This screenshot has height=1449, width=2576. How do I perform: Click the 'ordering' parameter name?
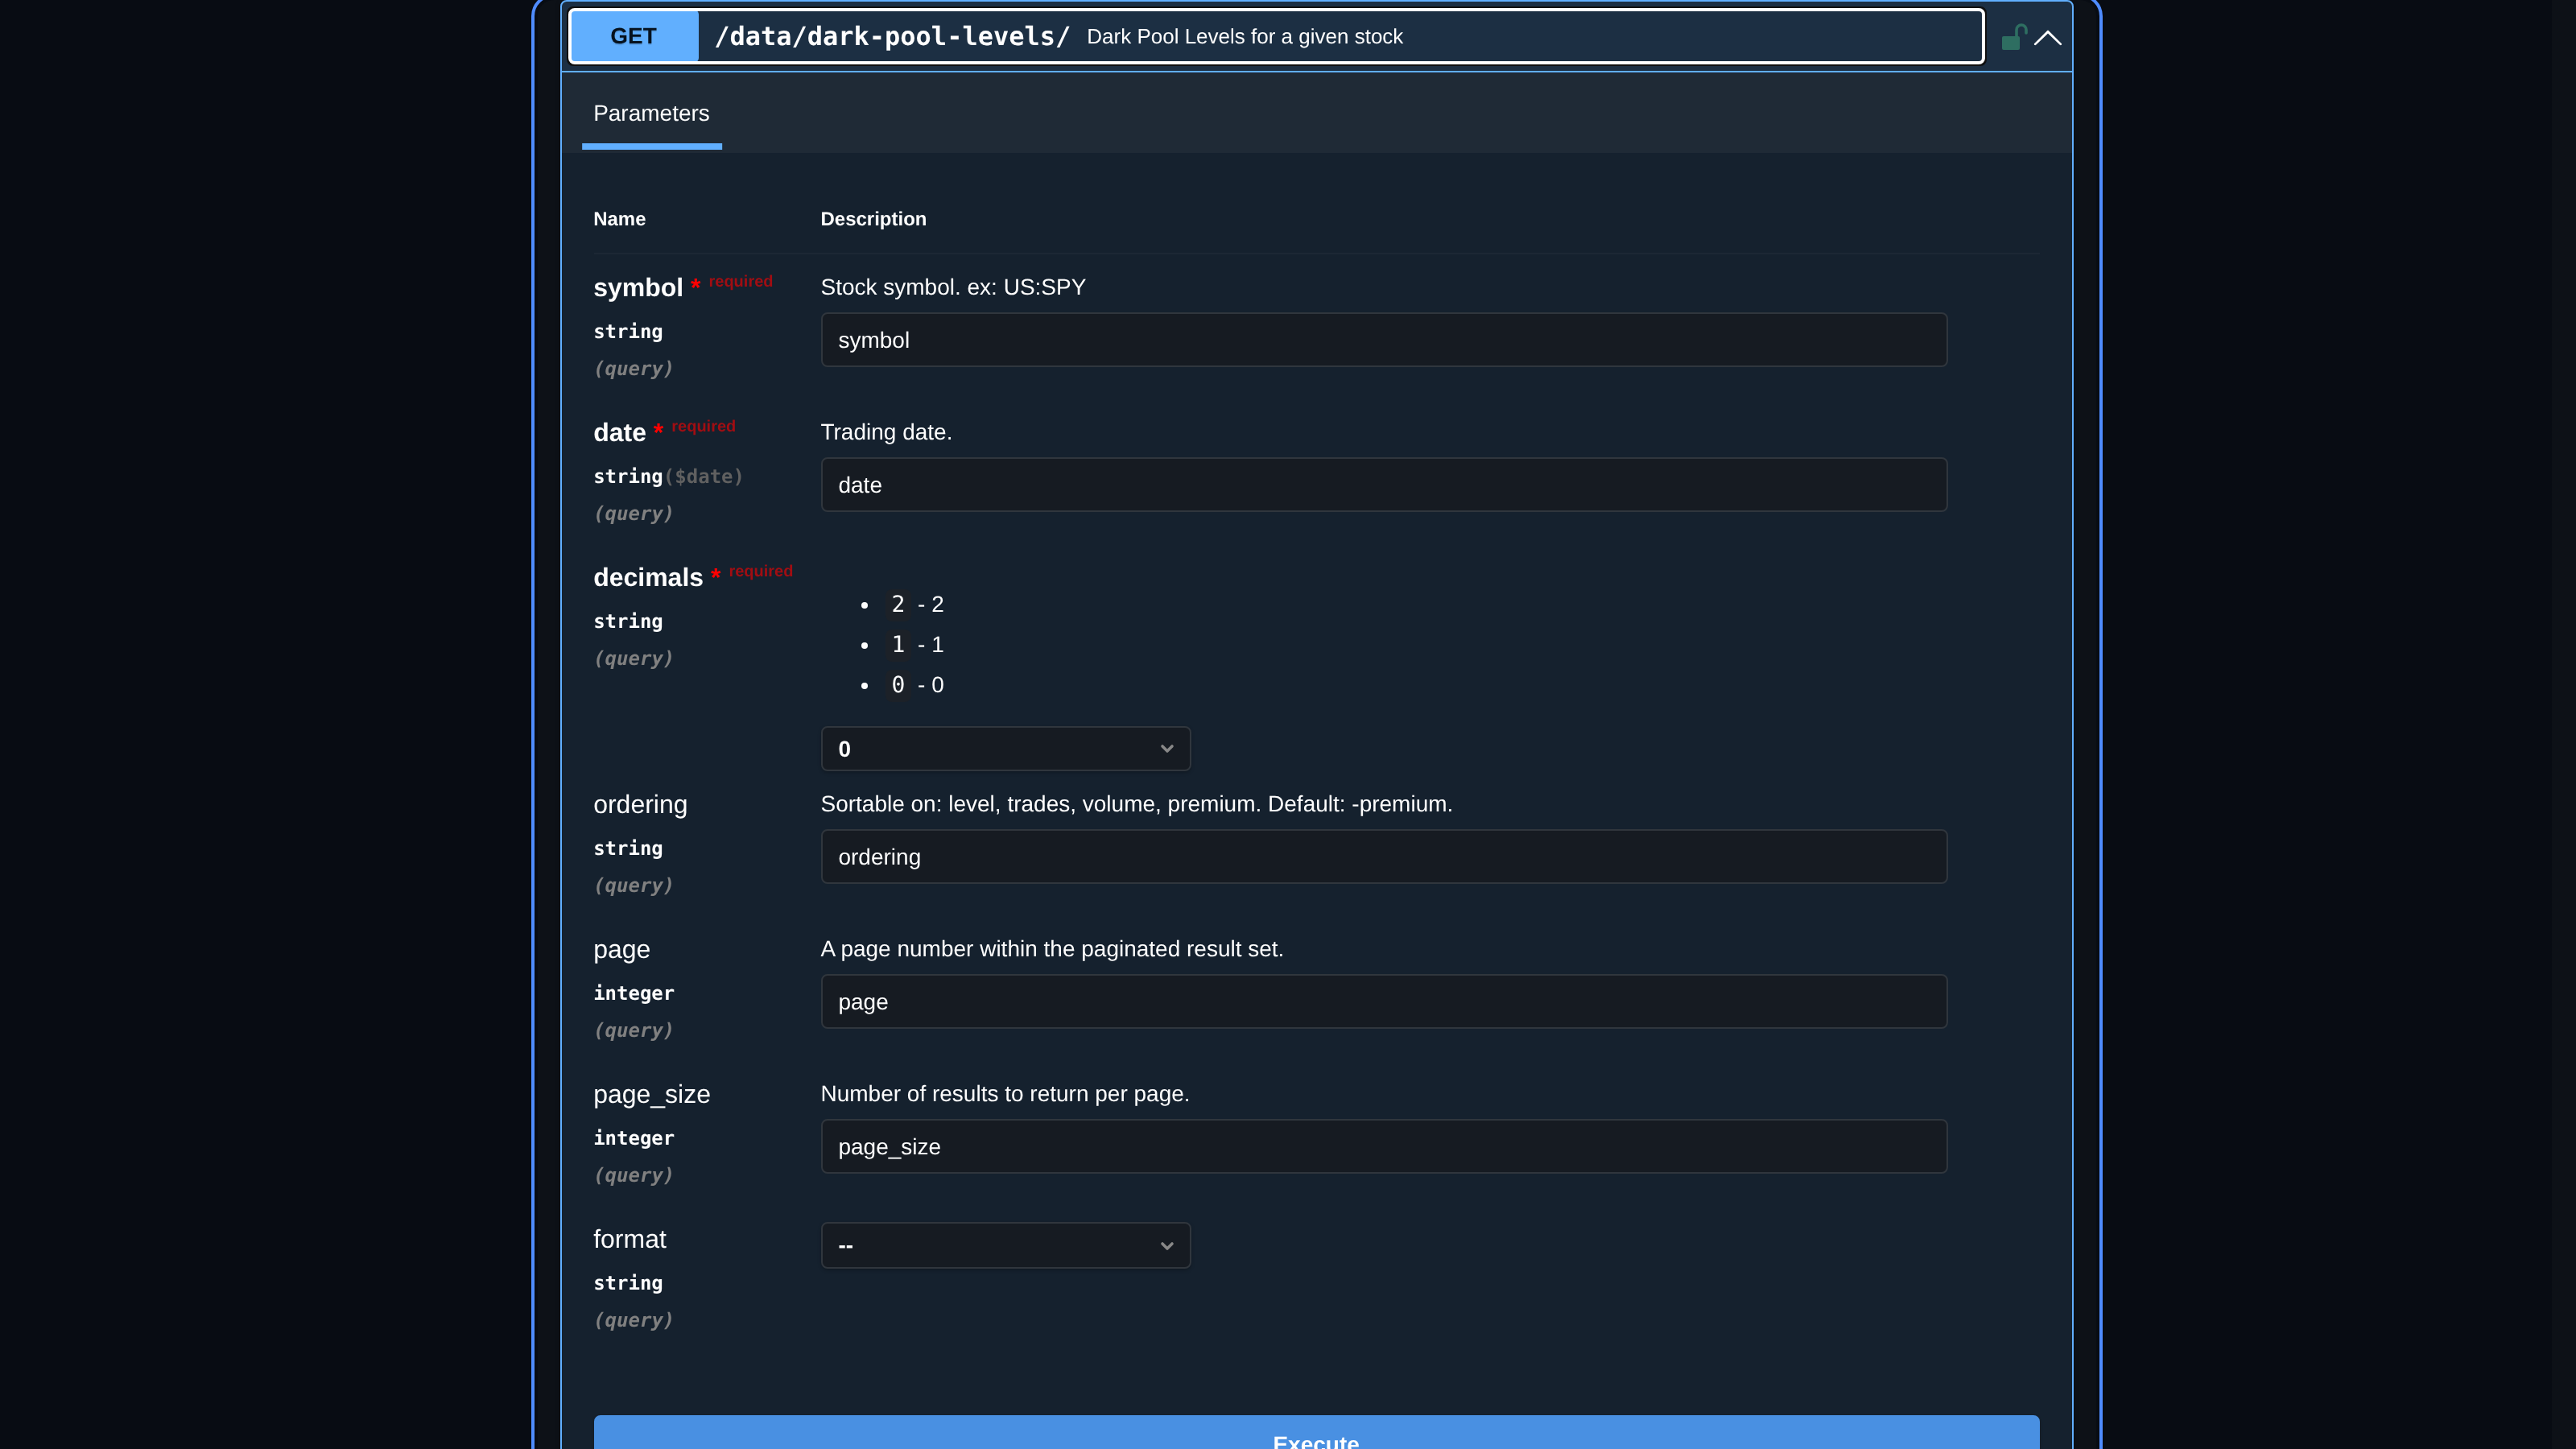pos(640,805)
